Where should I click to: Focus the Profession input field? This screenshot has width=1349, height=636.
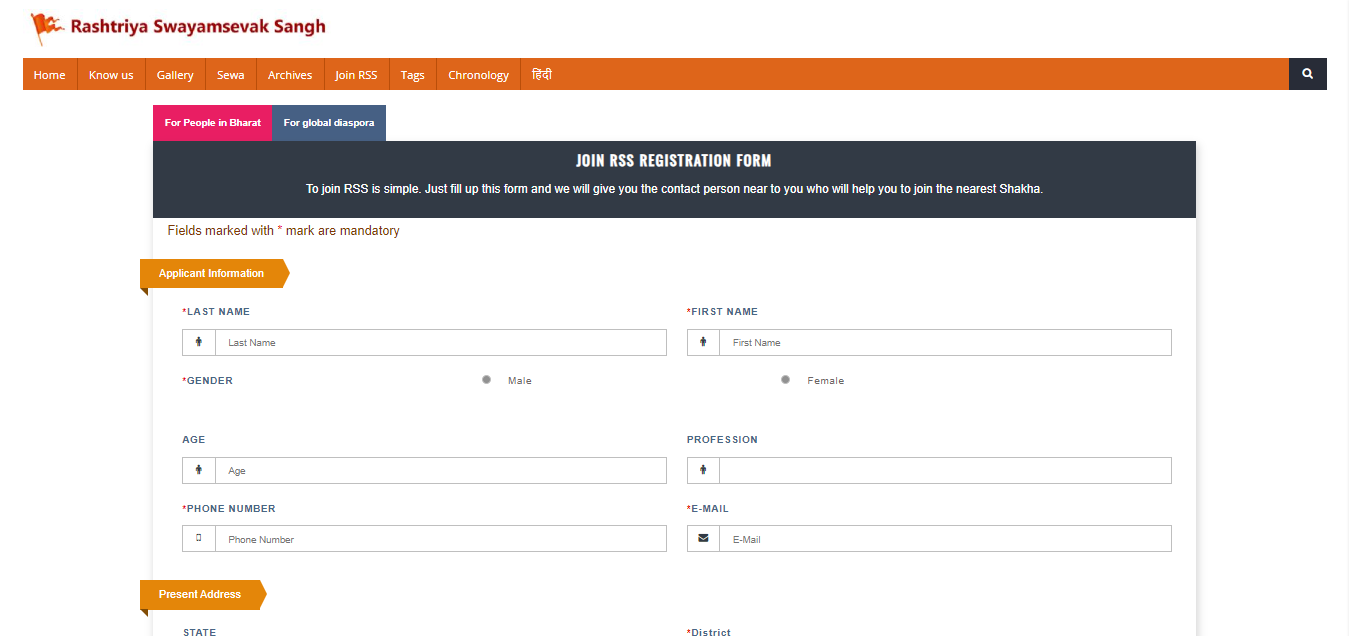tap(945, 470)
